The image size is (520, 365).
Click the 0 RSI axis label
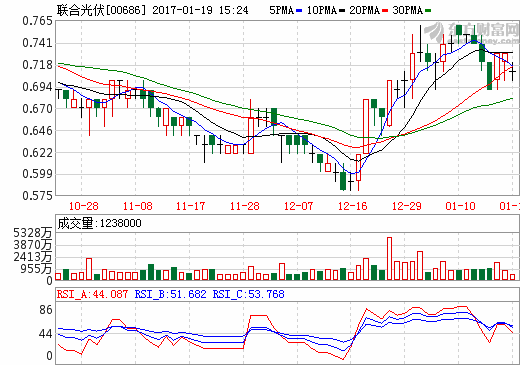[x=49, y=356]
